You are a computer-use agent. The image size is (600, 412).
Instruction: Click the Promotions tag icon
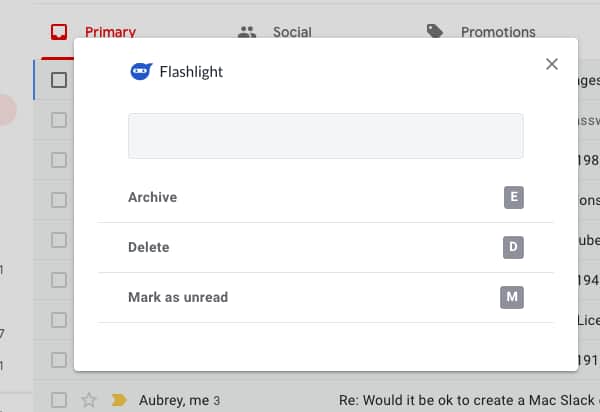(x=435, y=31)
